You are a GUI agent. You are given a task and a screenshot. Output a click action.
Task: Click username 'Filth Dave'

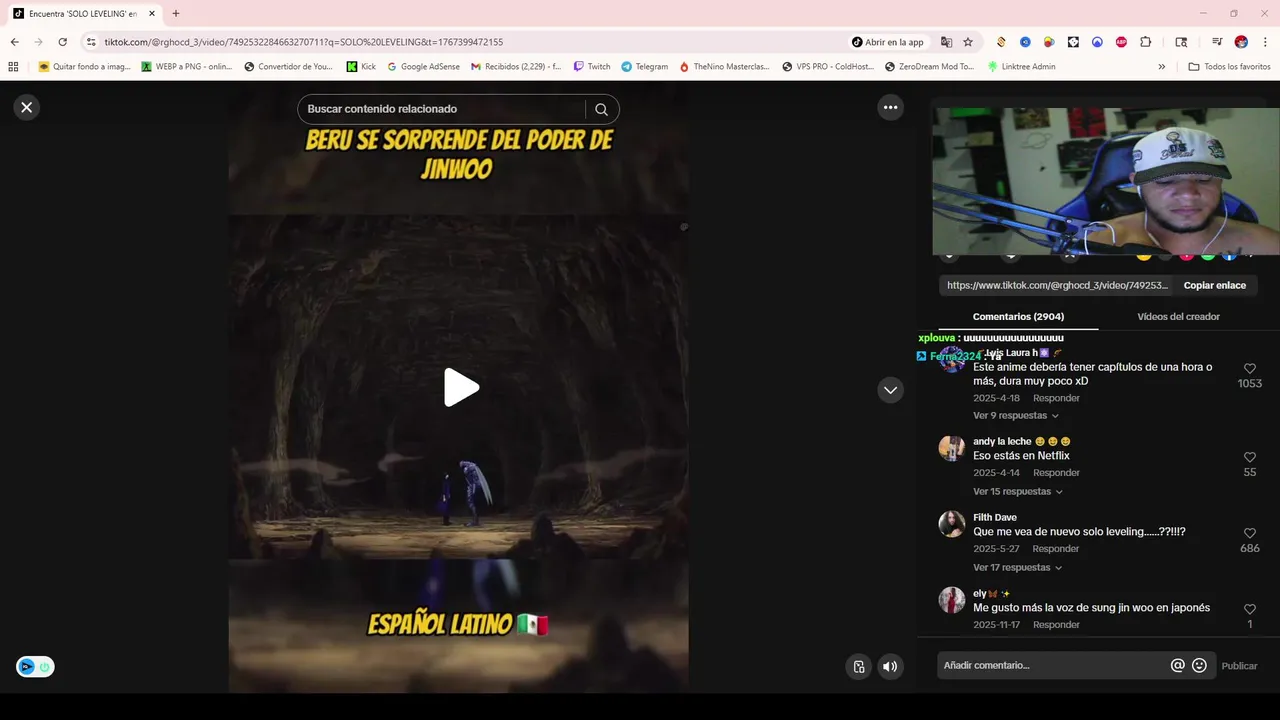coord(995,518)
